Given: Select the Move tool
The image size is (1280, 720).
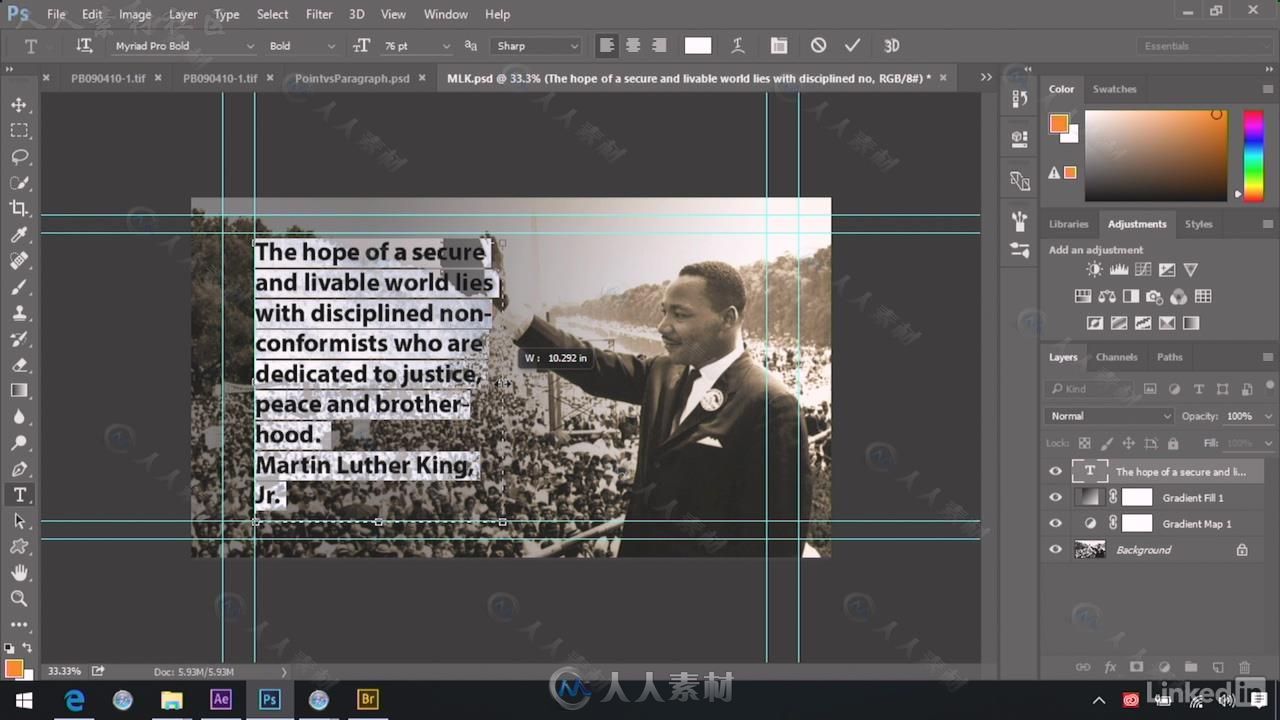Looking at the screenshot, I should (19, 105).
